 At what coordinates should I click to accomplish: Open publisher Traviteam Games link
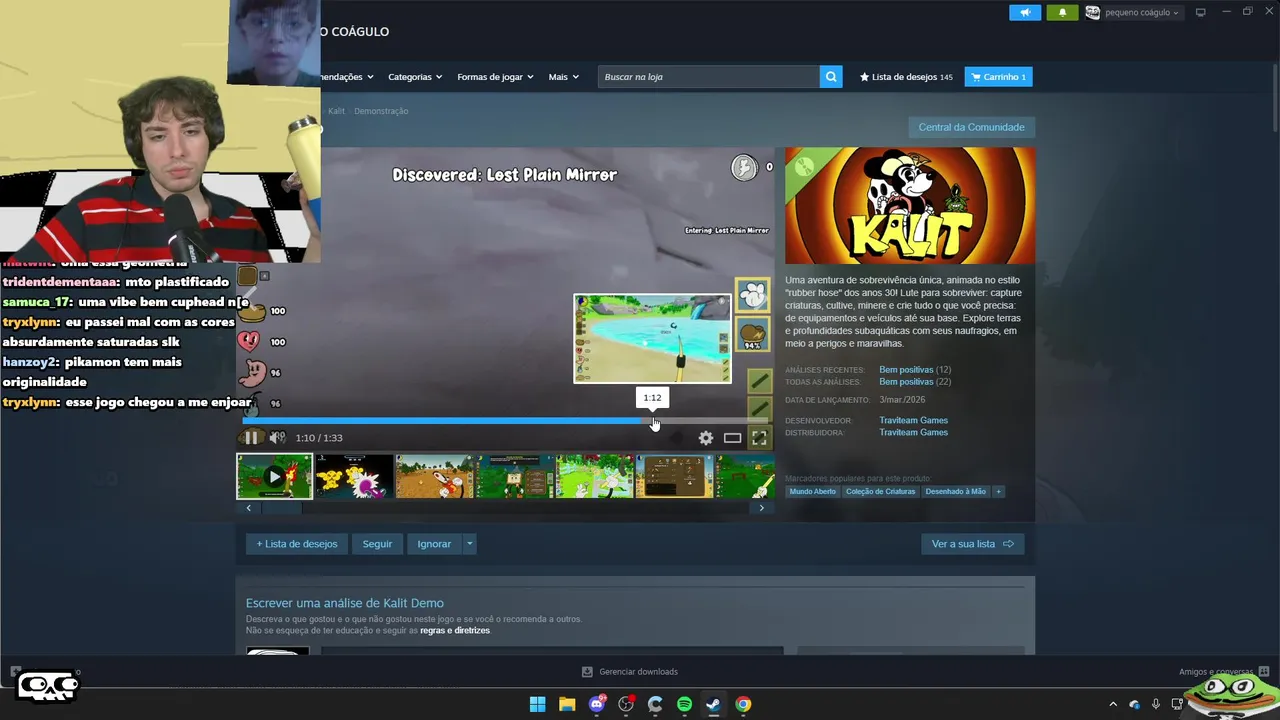pyautogui.click(x=913, y=432)
